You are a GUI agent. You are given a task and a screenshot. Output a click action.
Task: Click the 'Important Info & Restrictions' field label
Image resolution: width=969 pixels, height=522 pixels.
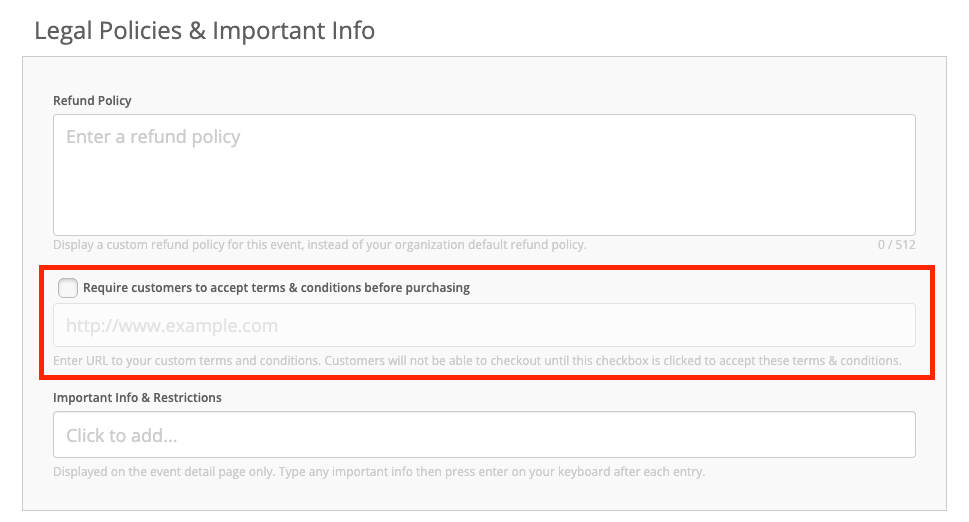(x=137, y=398)
